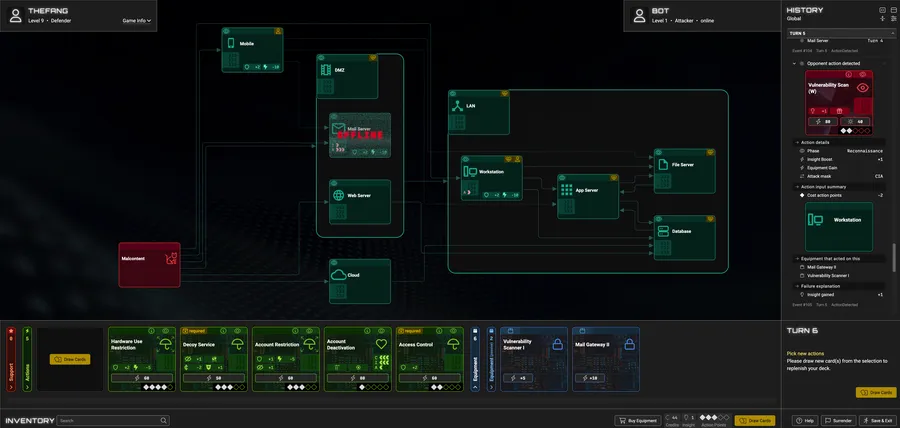Click Draw Cards in the card slot
The image size is (900, 428).
(70, 359)
